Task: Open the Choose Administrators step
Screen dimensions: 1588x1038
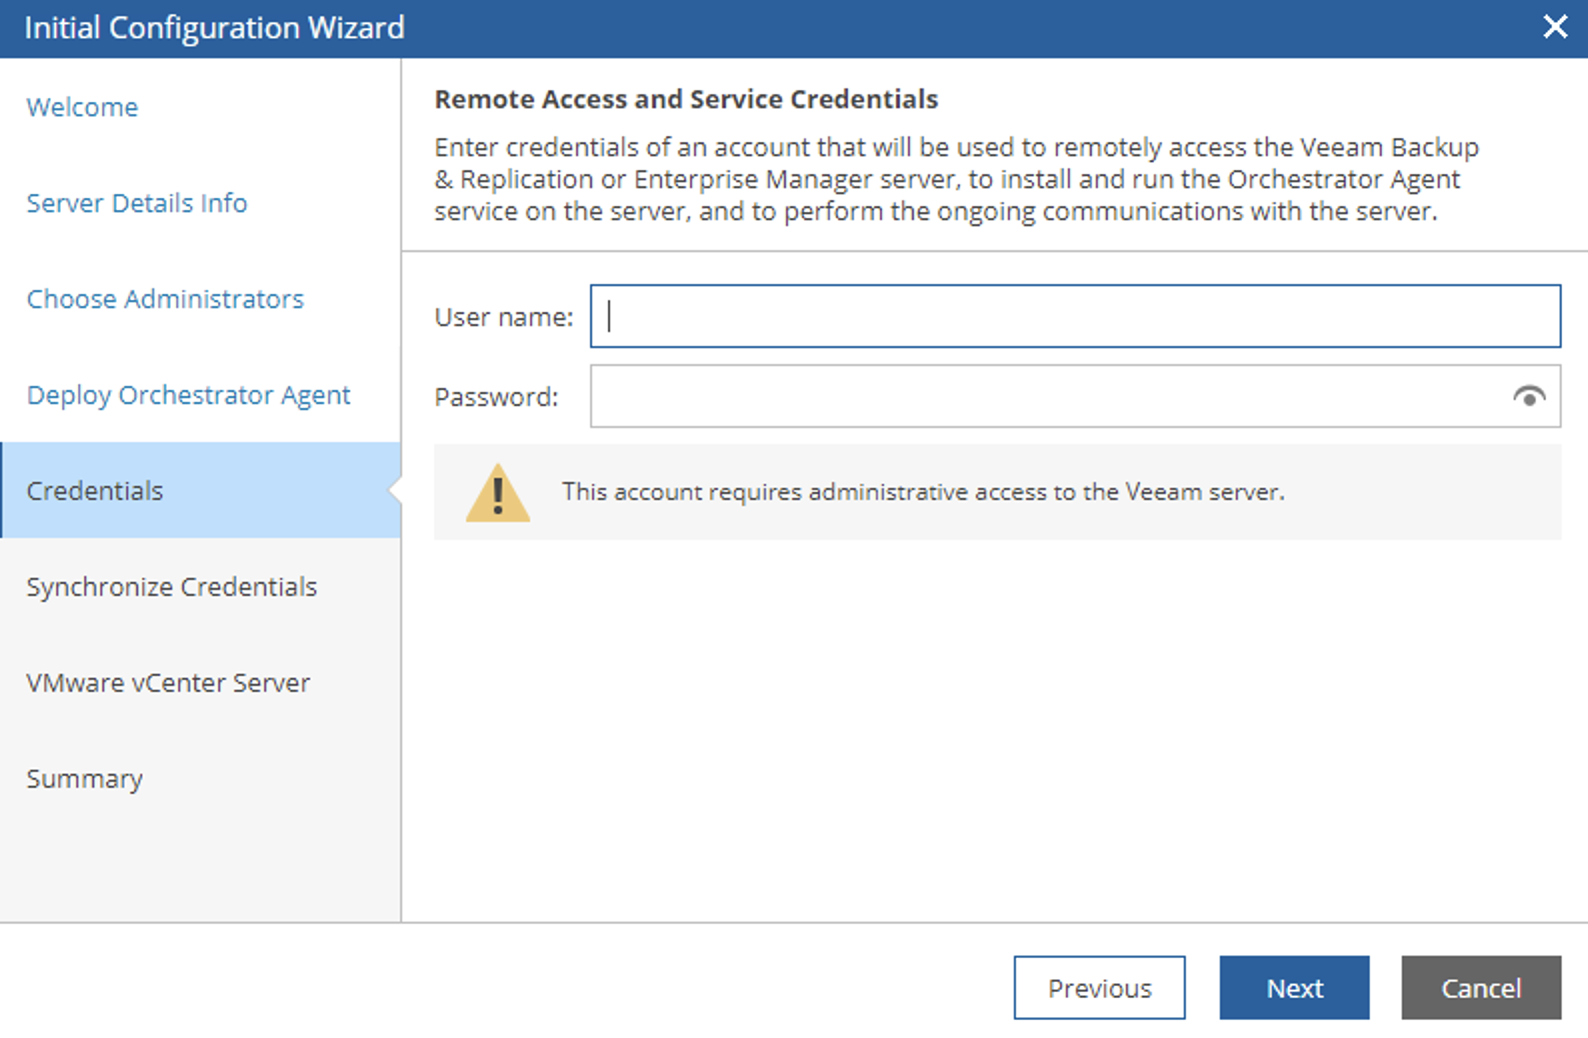Action: click(x=165, y=299)
